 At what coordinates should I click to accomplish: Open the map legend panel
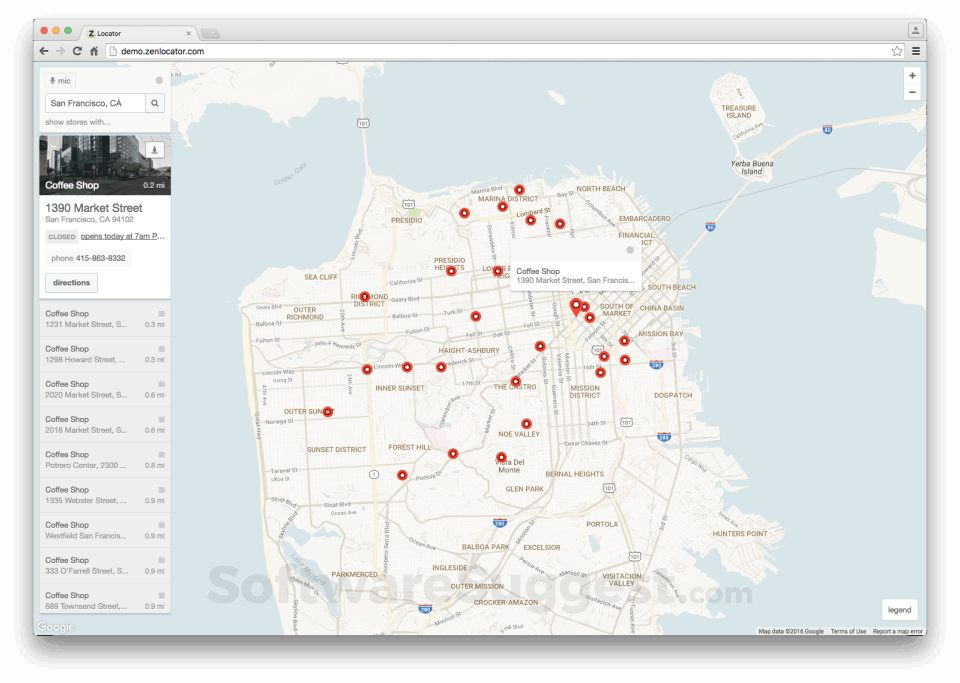(x=899, y=609)
